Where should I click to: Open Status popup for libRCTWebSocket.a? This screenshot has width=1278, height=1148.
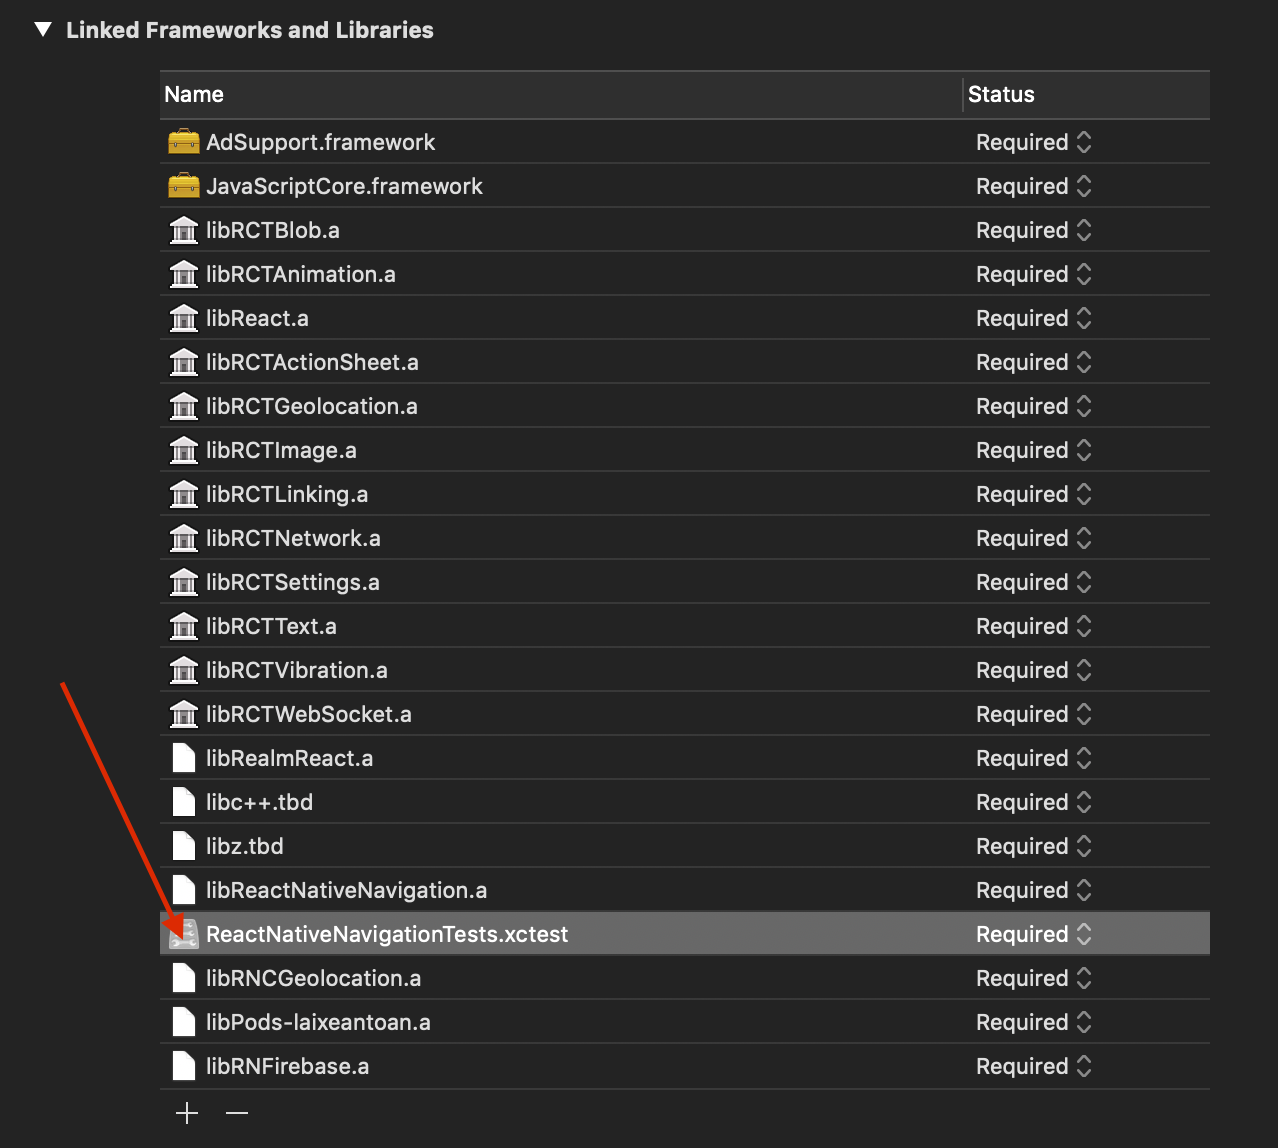pos(1034,714)
